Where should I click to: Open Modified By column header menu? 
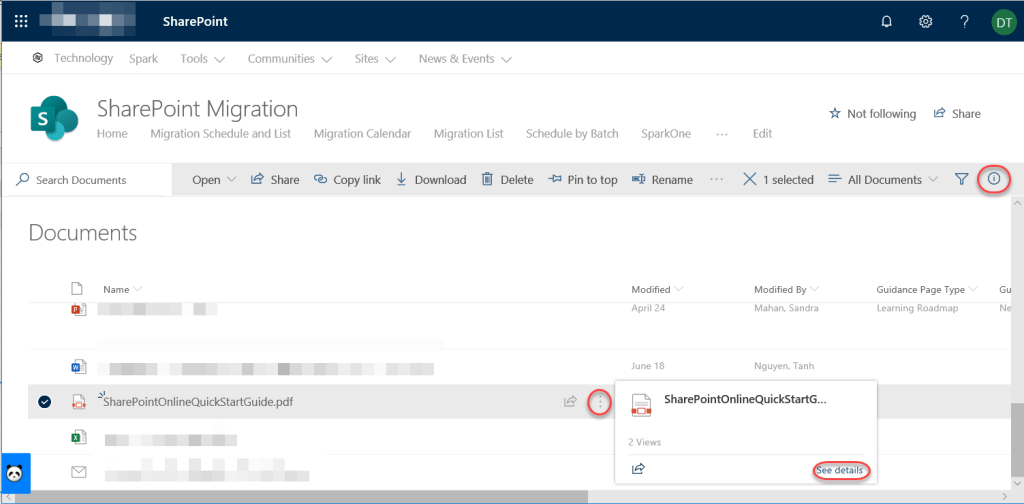point(786,289)
